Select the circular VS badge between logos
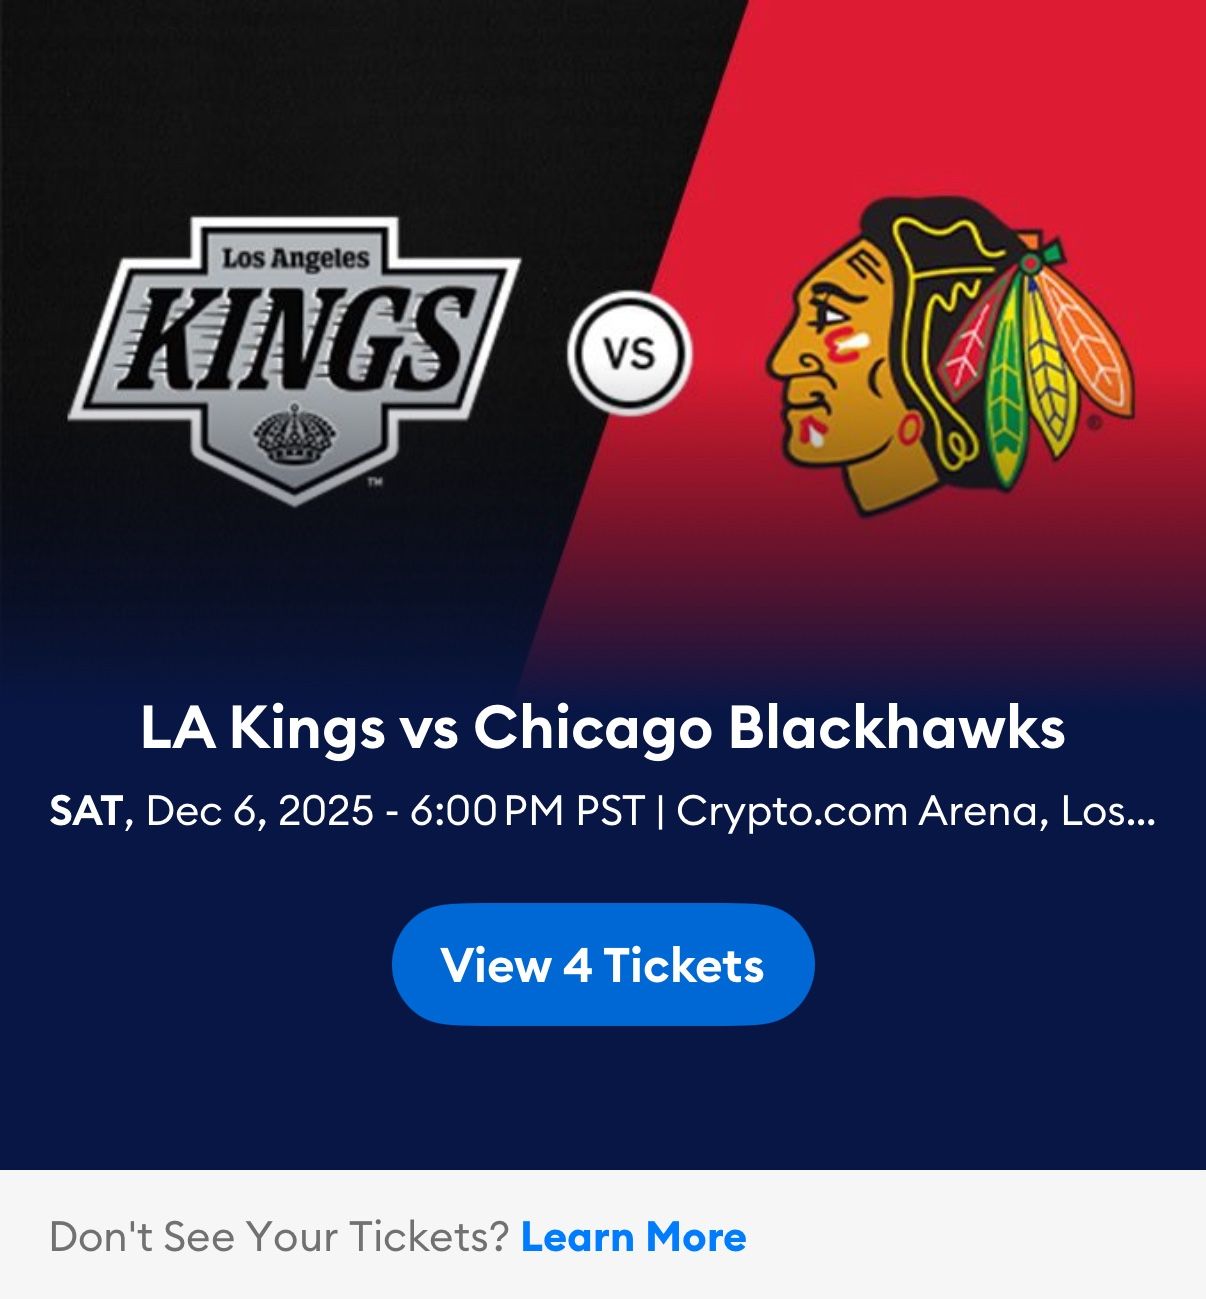 (x=630, y=348)
